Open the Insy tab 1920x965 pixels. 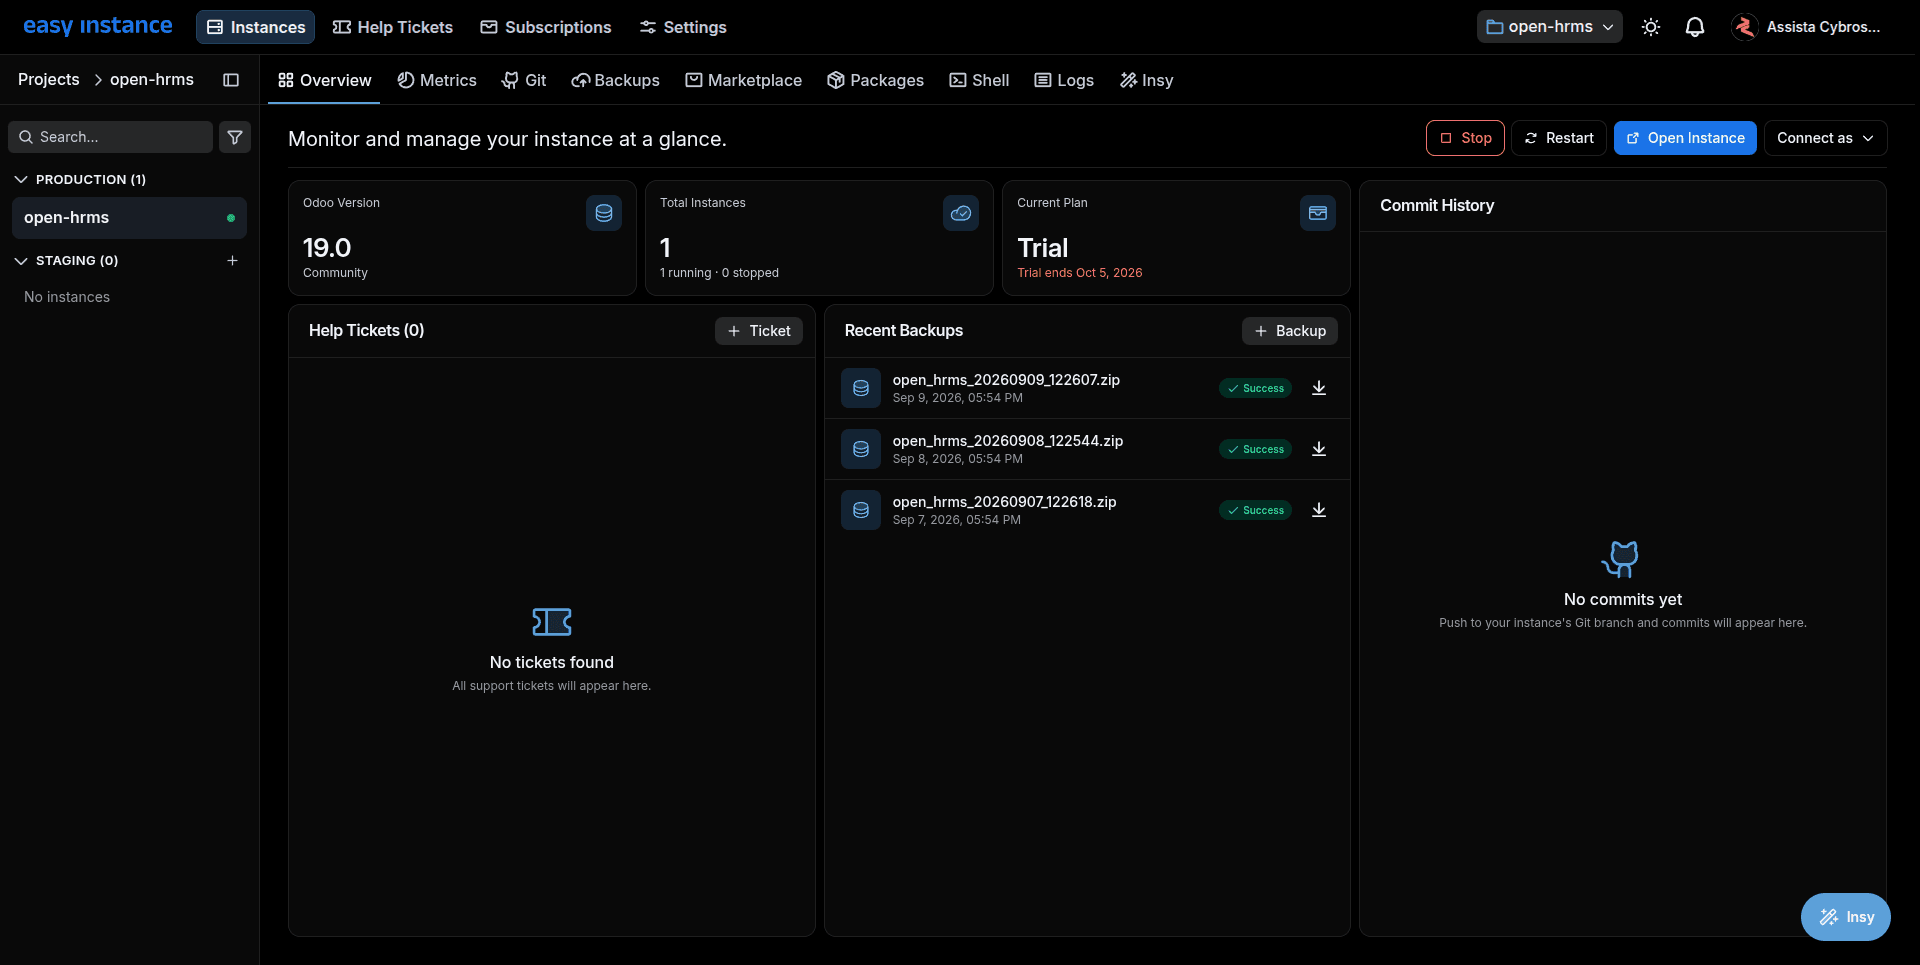(1146, 80)
